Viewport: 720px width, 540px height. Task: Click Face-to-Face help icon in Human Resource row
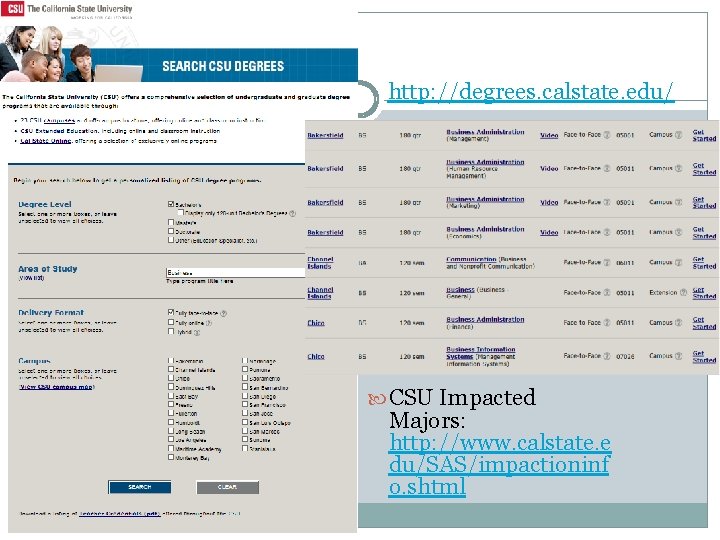point(607,169)
